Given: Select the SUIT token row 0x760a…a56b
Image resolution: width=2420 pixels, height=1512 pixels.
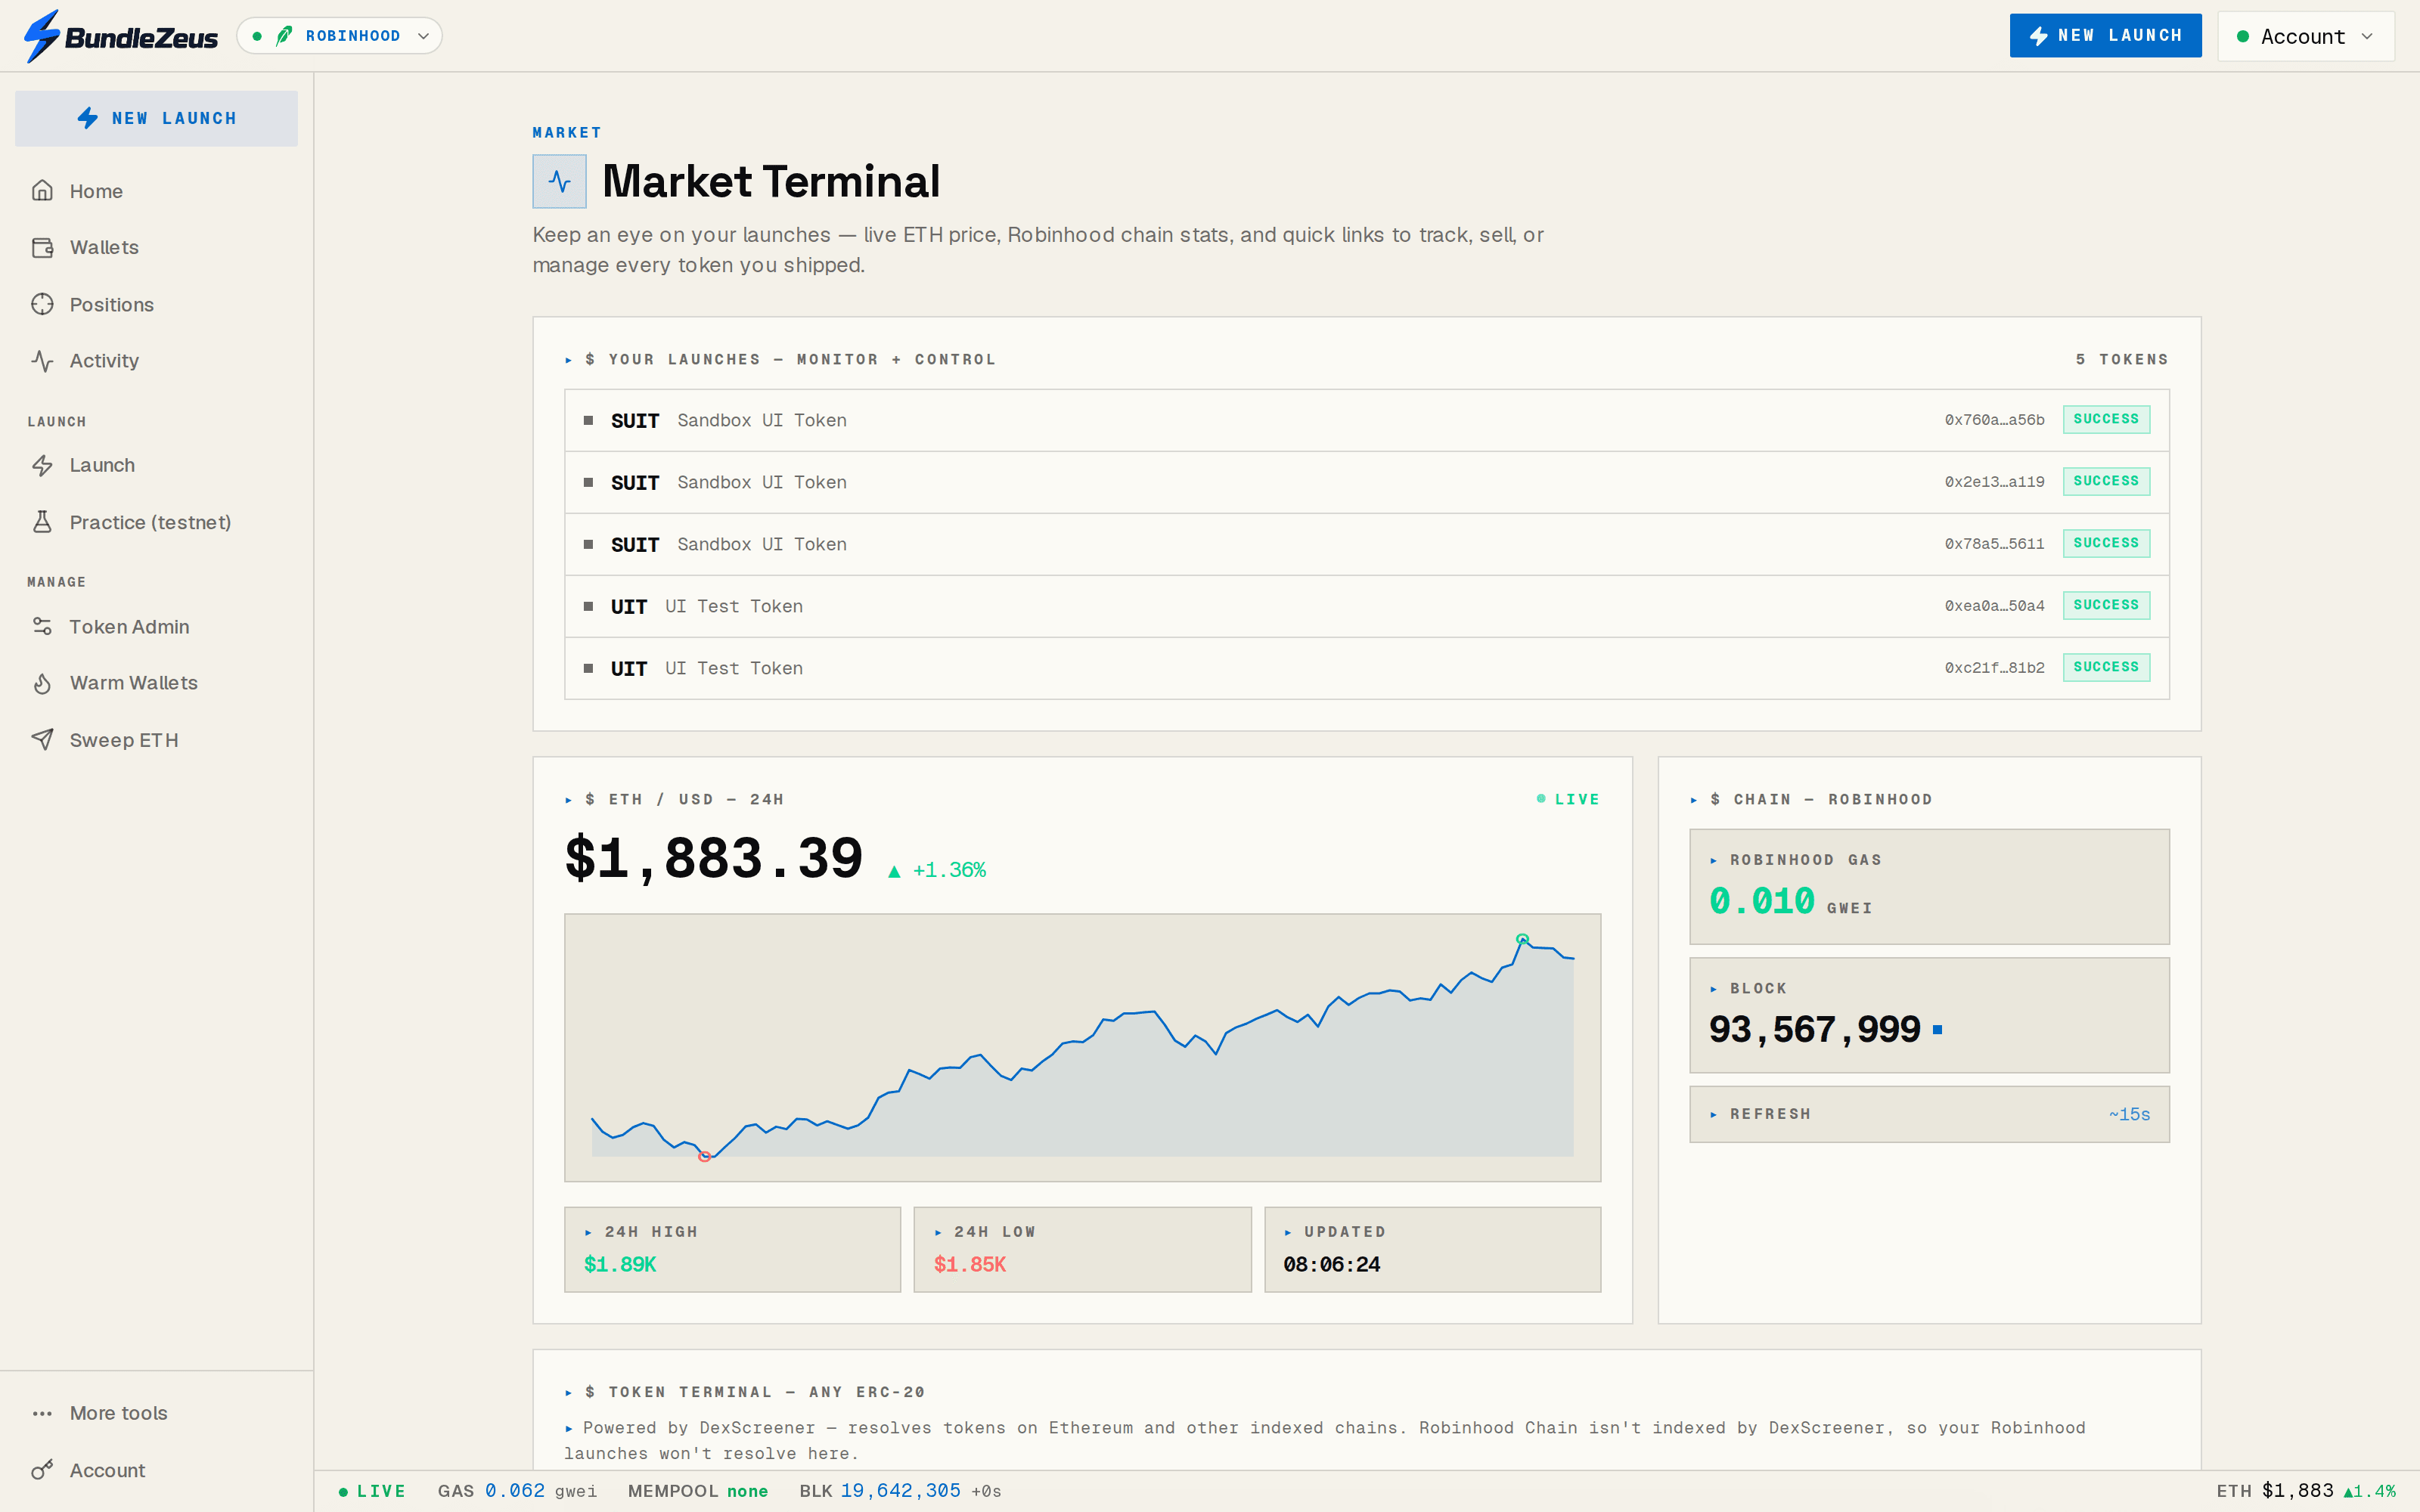Looking at the screenshot, I should click(1366, 420).
